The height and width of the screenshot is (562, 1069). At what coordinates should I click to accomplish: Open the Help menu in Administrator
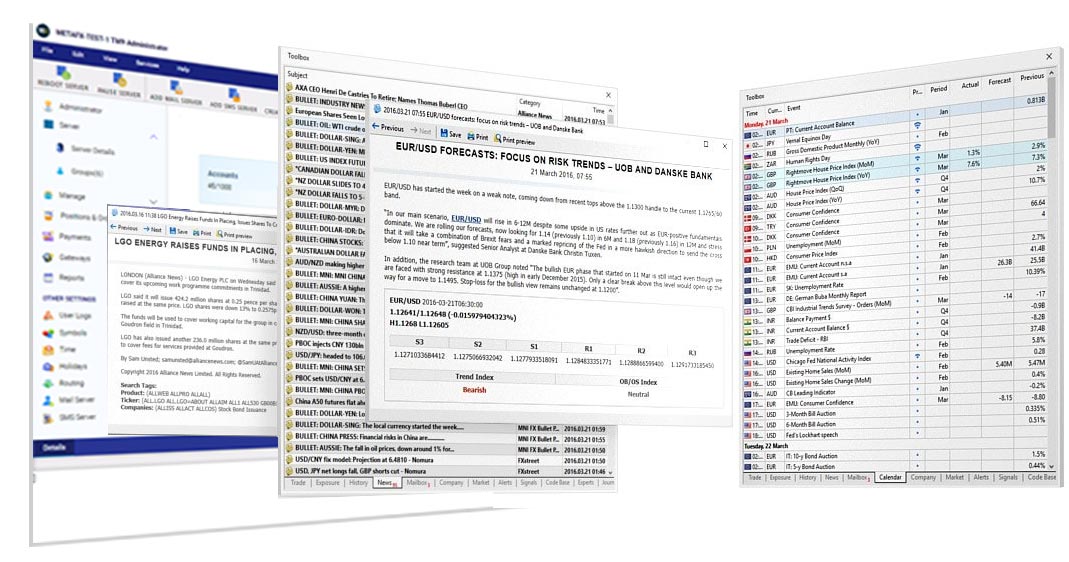[x=183, y=69]
